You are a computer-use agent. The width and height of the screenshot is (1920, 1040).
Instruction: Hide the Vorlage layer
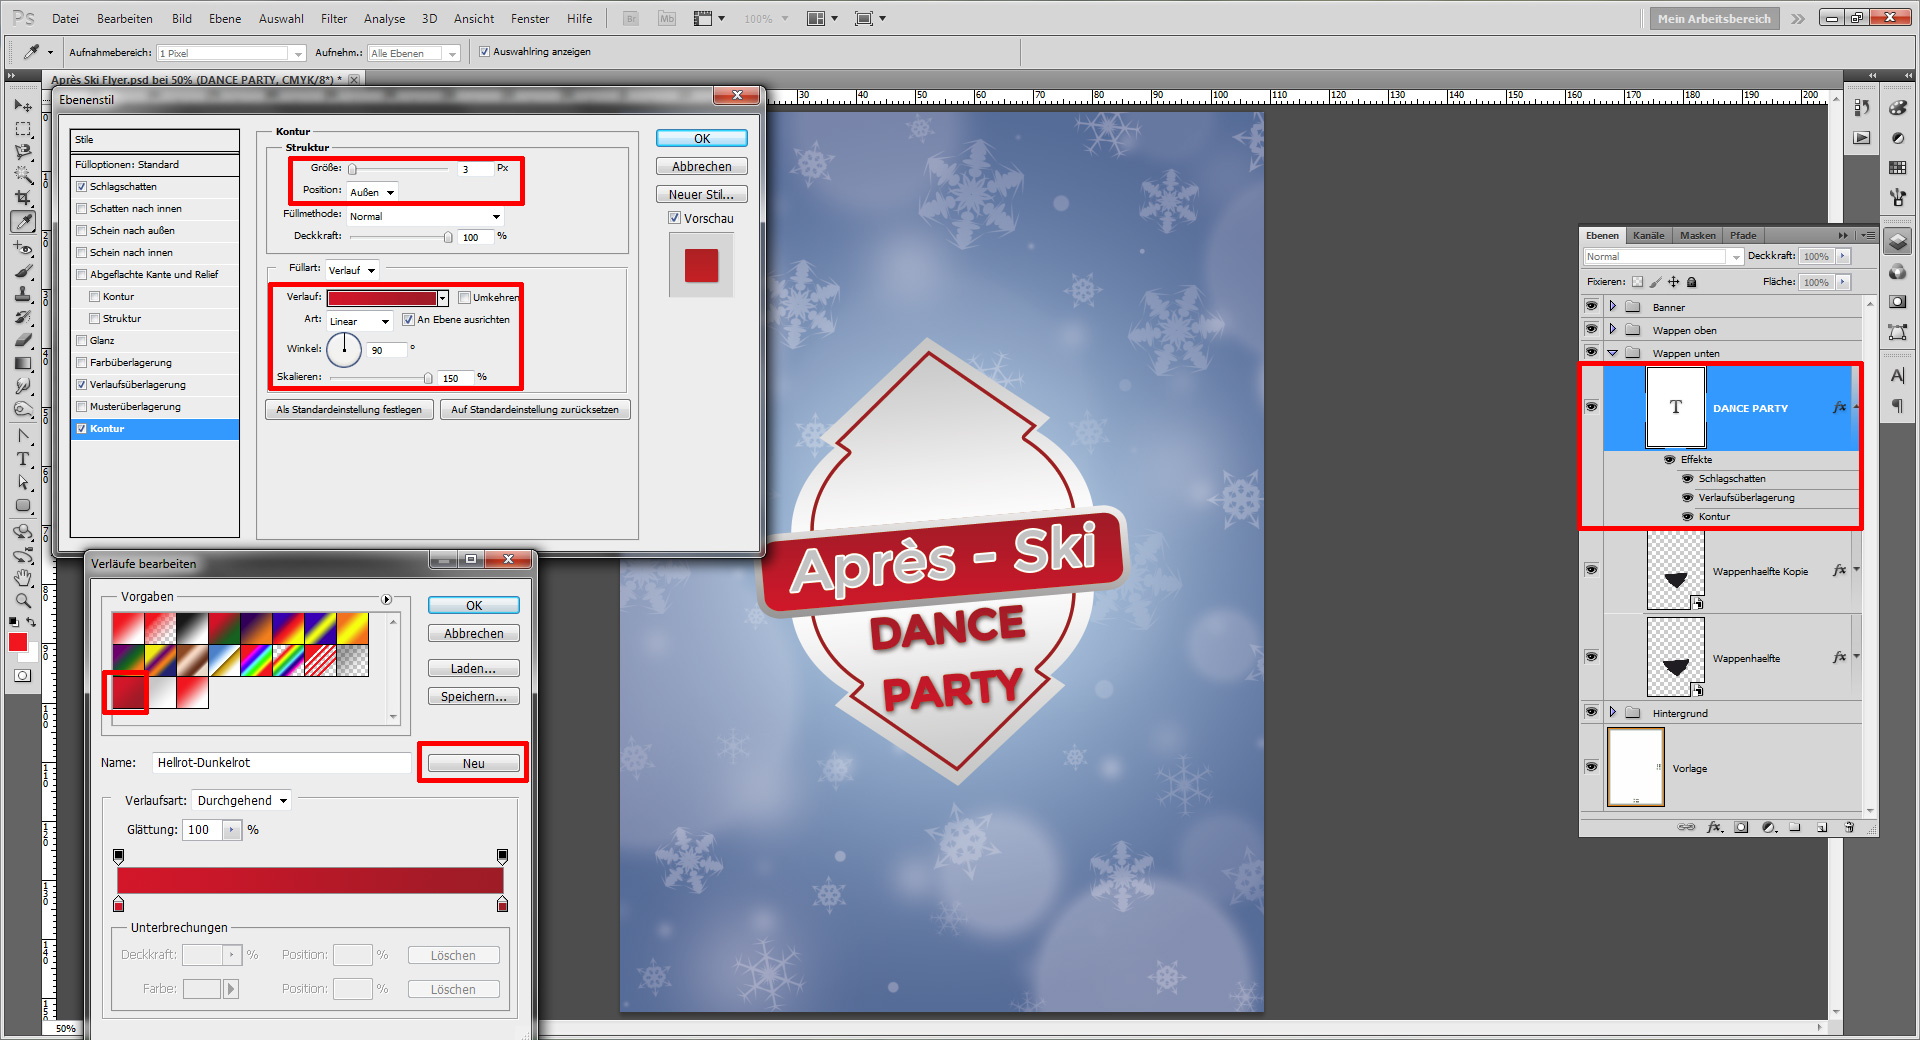1591,767
